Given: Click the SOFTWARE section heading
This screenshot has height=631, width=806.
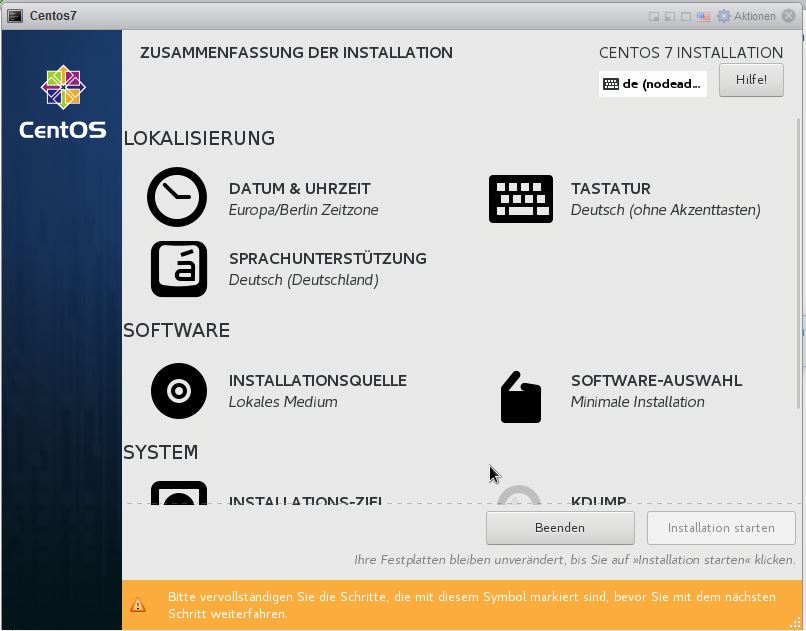Looking at the screenshot, I should [176, 330].
